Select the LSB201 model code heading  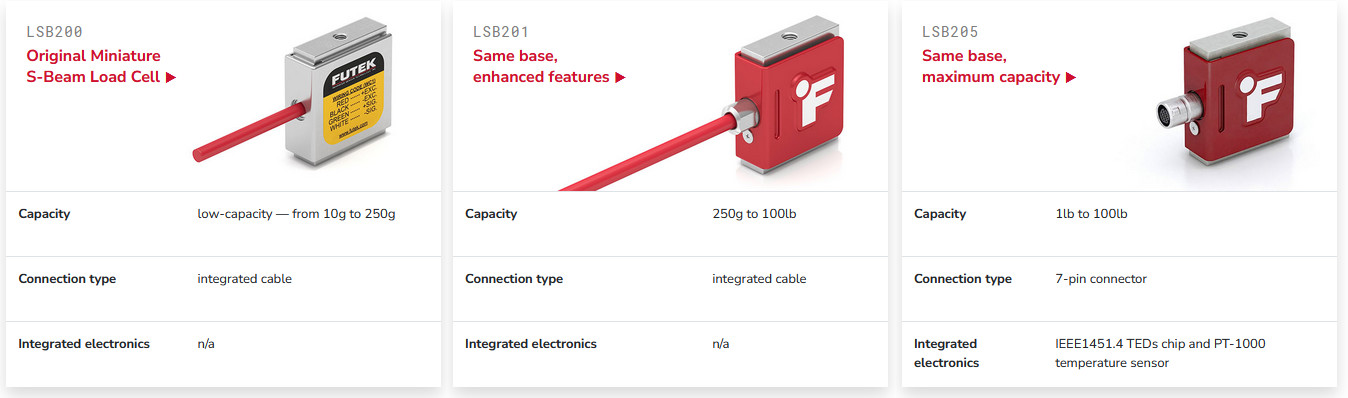coord(501,32)
